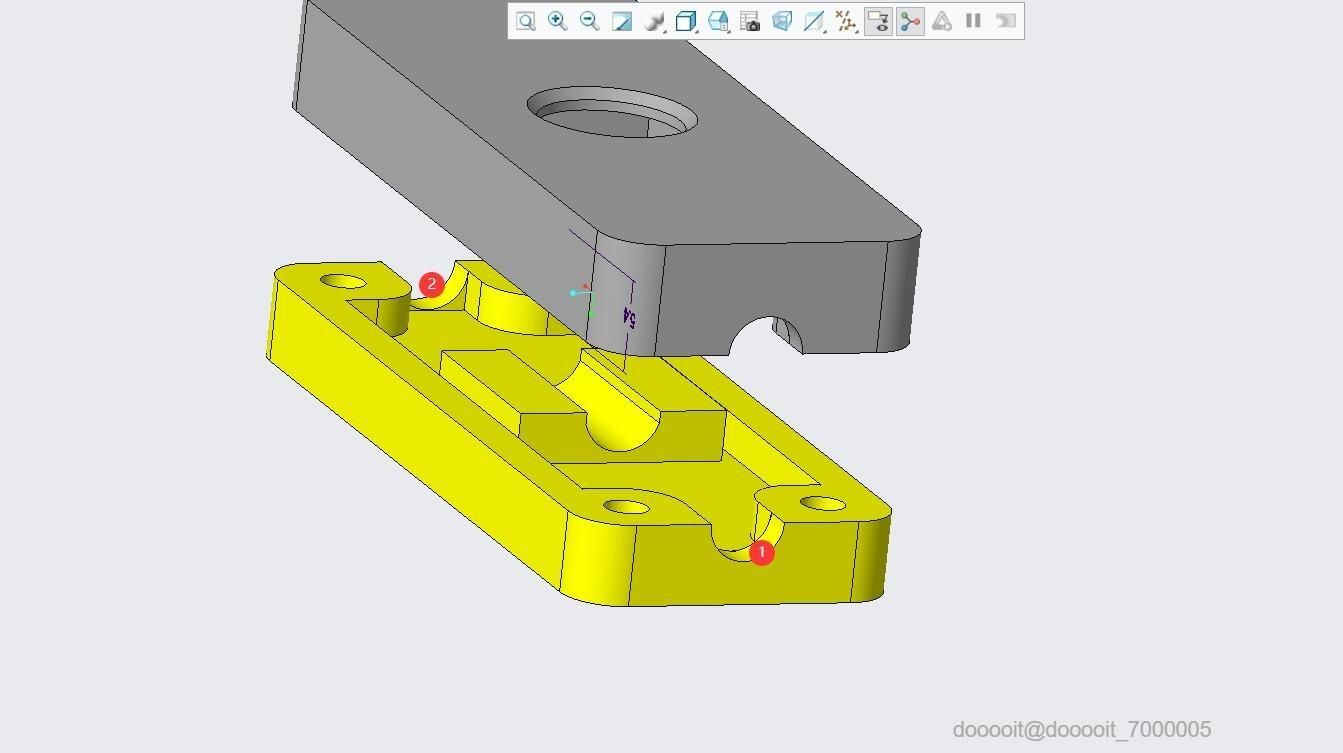
Task: Open the View Manager camera icon
Action: point(750,21)
